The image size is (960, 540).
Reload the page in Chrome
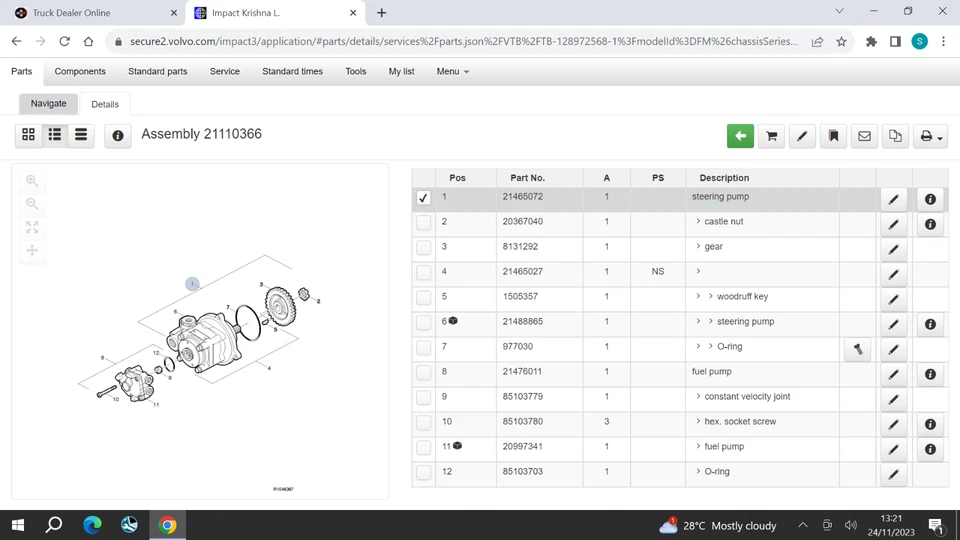tap(64, 42)
